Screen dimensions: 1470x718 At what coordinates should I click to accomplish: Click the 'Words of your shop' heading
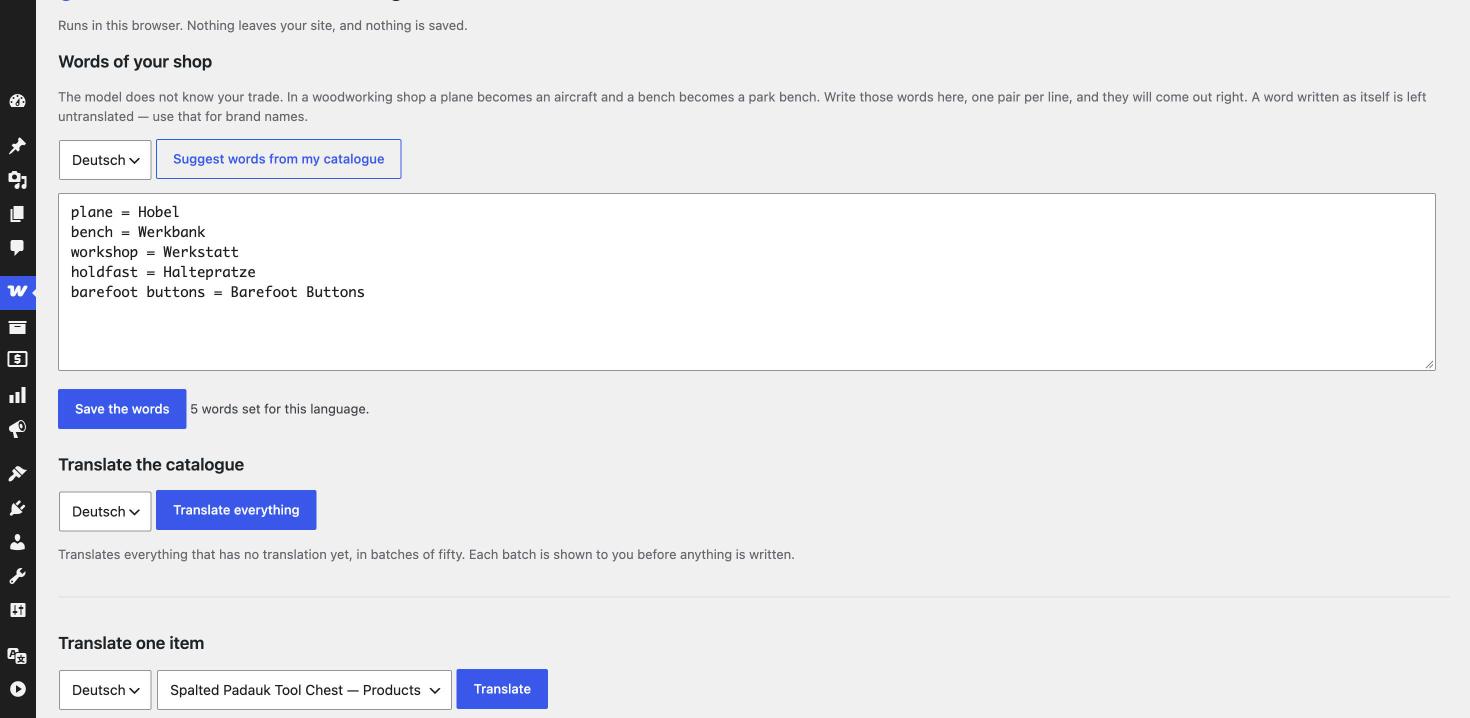click(135, 62)
